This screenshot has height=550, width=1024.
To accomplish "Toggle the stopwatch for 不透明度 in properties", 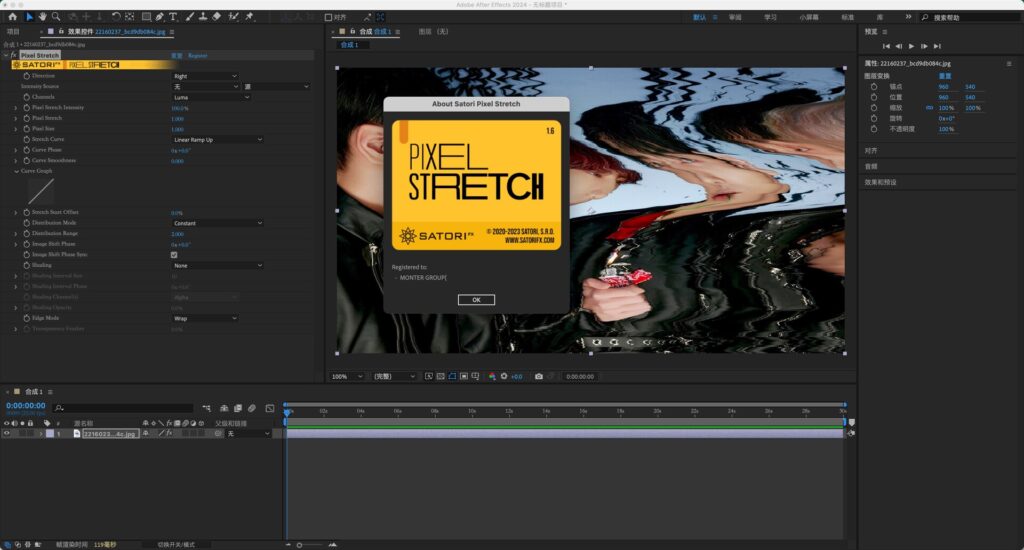I will tap(874, 129).
